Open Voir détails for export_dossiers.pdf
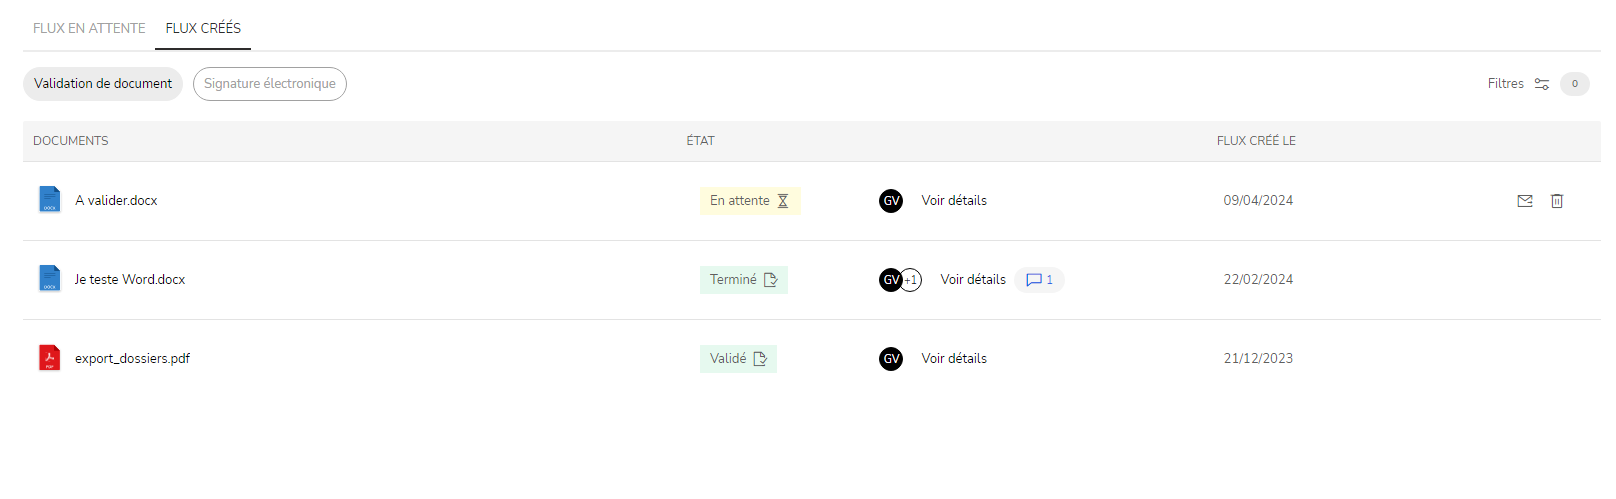 [954, 359]
